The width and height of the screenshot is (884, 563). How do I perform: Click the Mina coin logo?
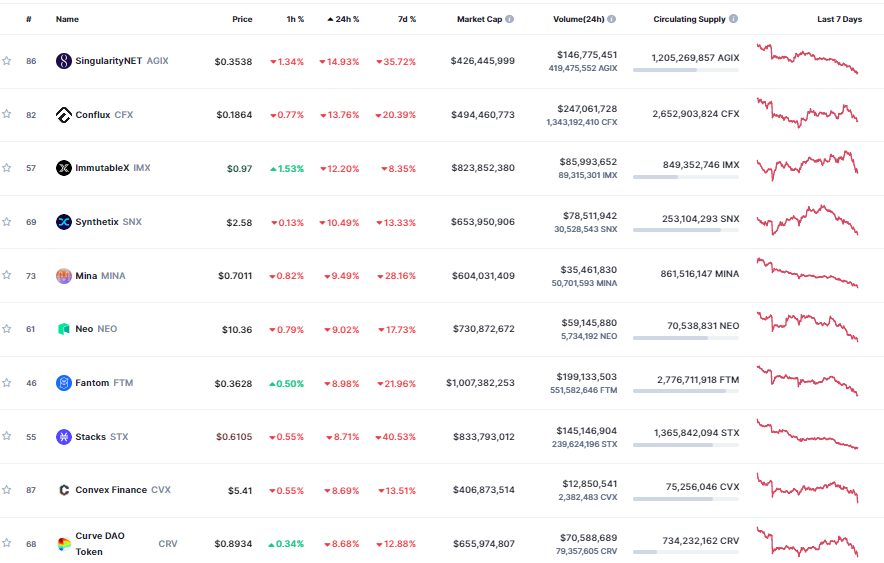[x=64, y=276]
